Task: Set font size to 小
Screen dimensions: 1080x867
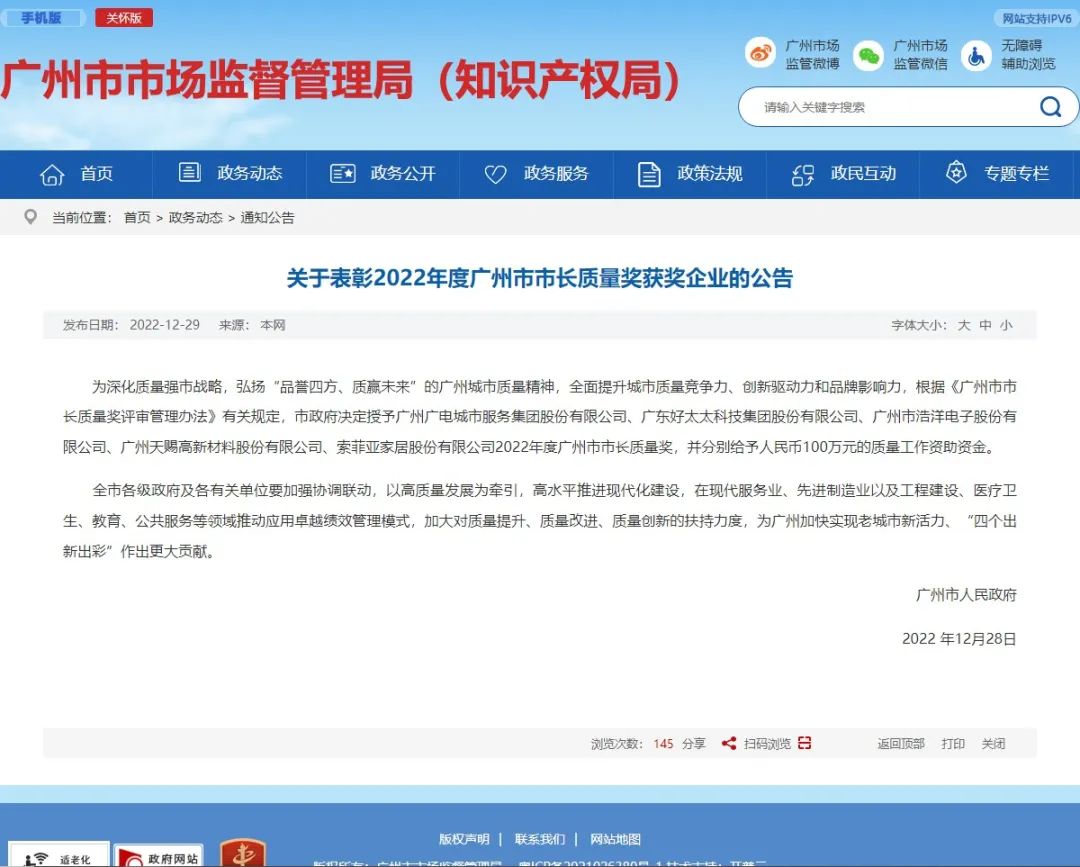Action: tap(1006, 325)
